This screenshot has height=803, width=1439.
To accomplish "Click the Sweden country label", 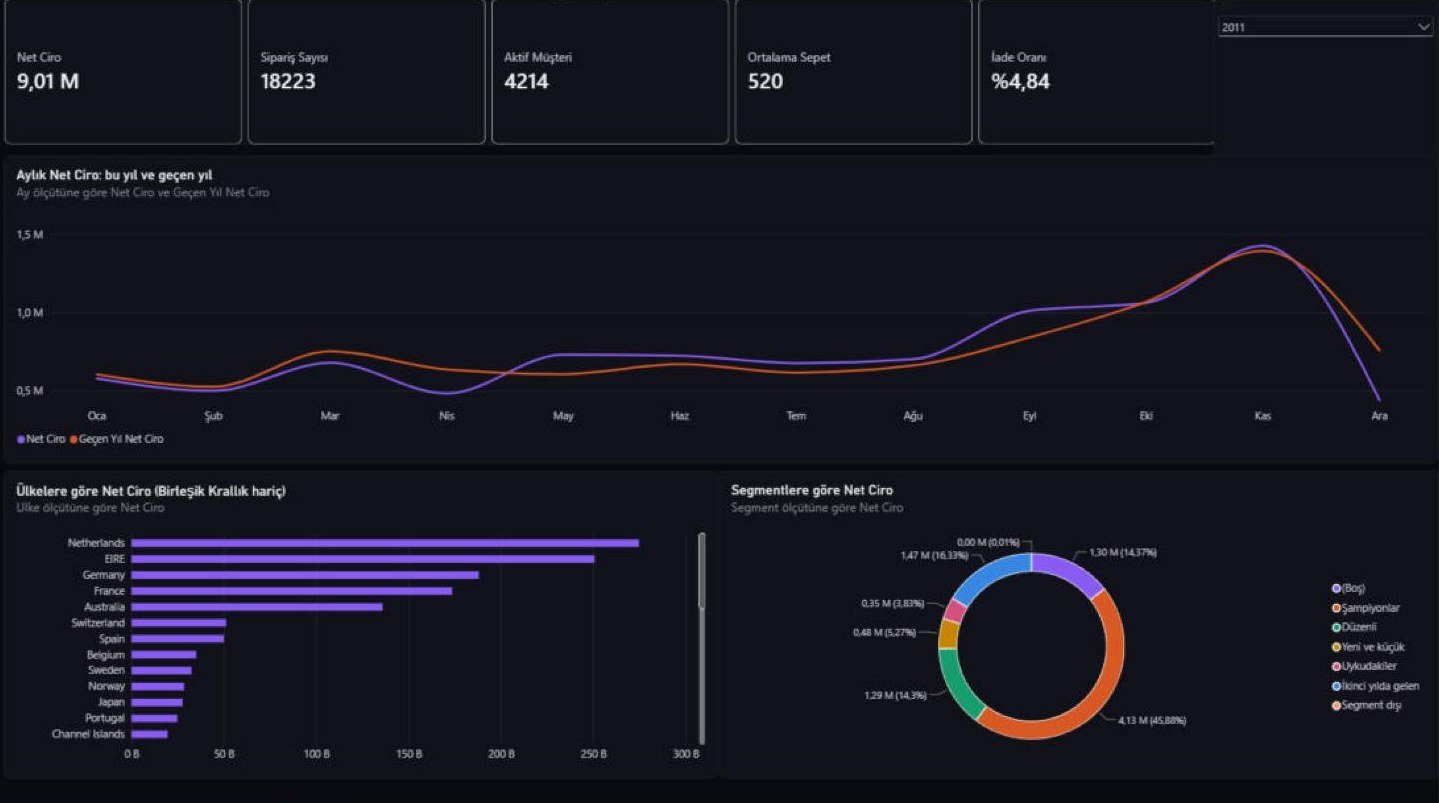I will click(107, 671).
